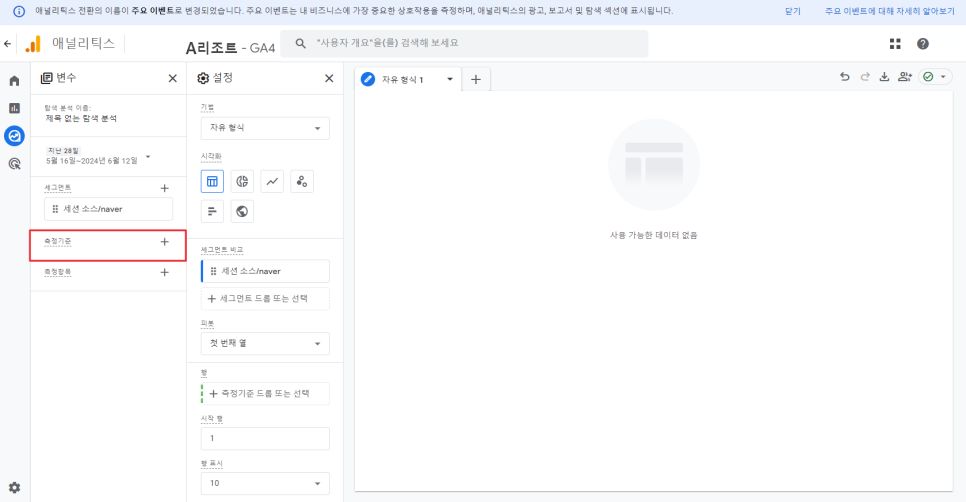Viewport: 966px width, 502px height.
Task: Select the line chart visualization
Action: pyautogui.click(x=272, y=181)
